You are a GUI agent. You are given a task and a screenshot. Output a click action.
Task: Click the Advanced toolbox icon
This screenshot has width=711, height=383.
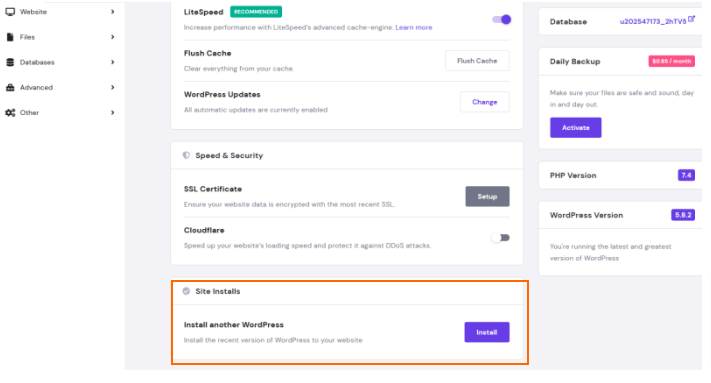pyautogui.click(x=10, y=87)
